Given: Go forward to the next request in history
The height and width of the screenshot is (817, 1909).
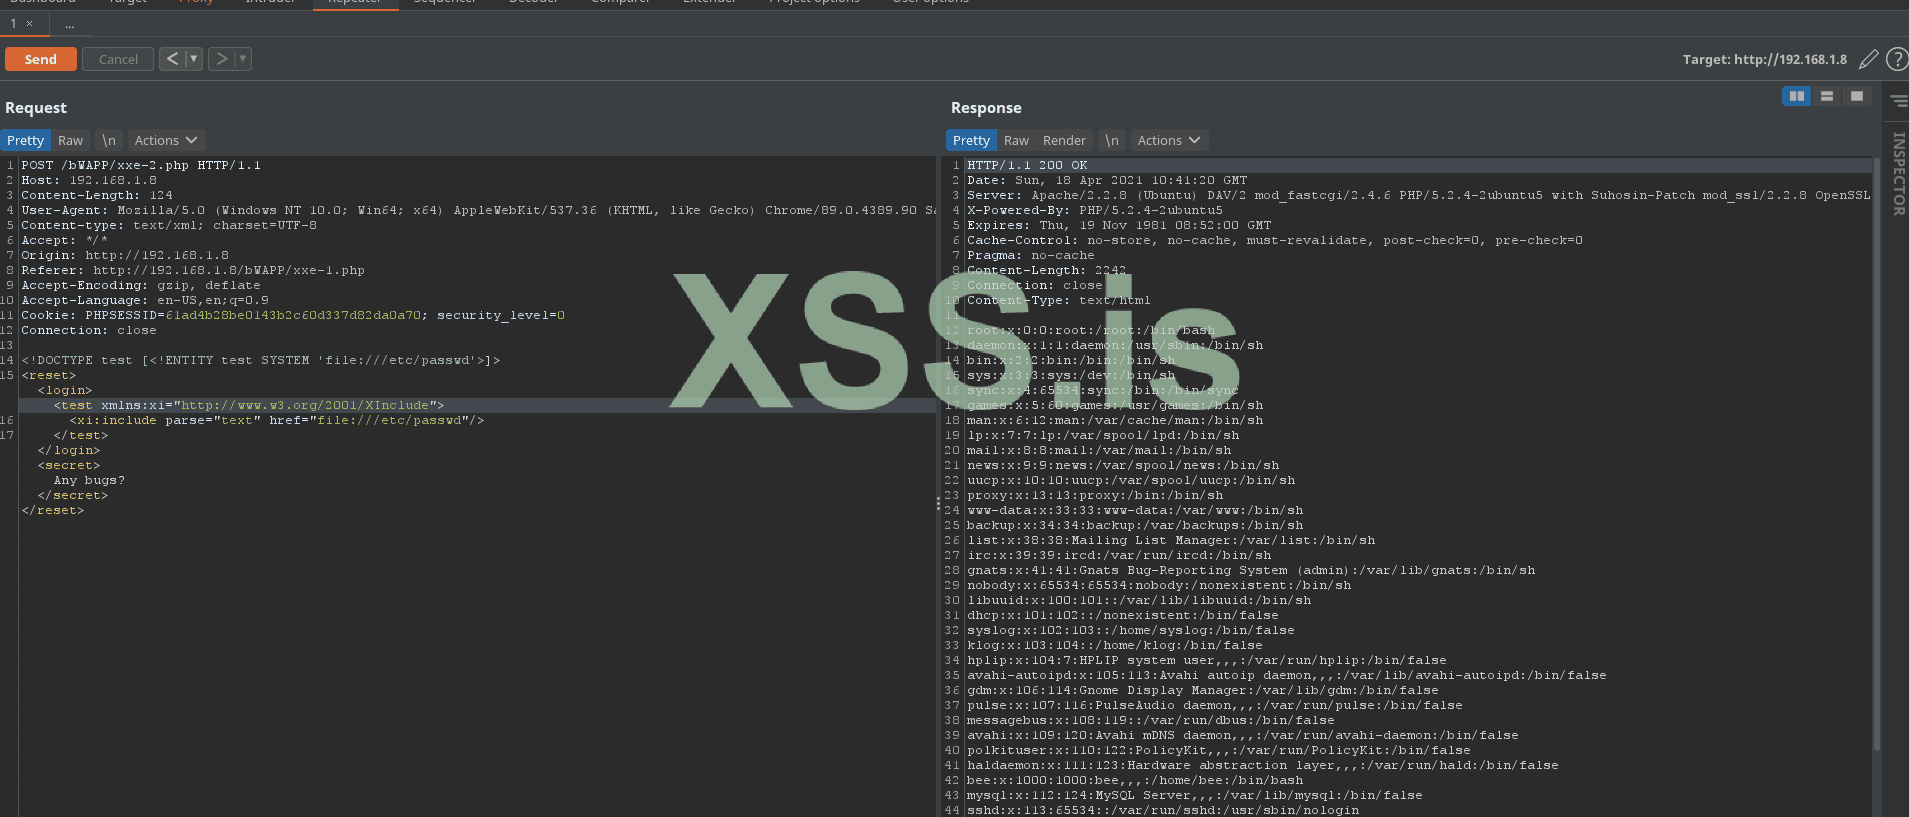Looking at the screenshot, I should click(222, 59).
